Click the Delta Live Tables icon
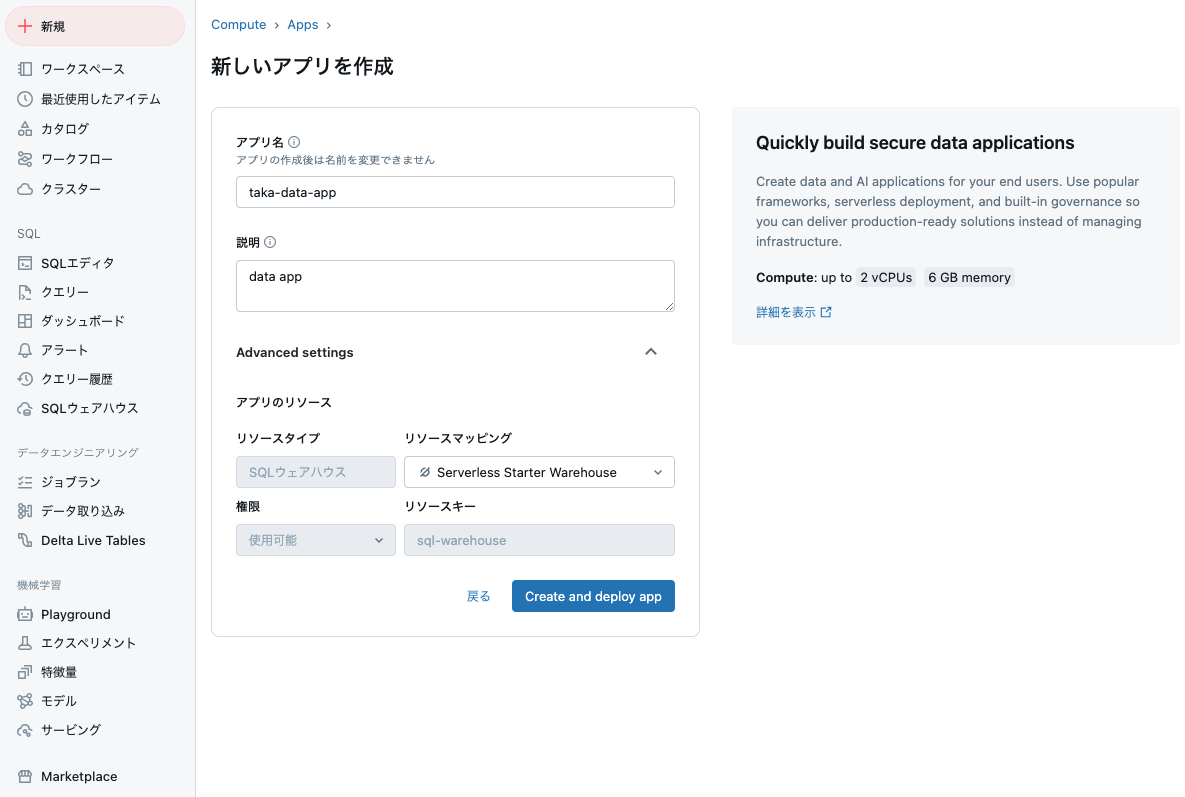The width and height of the screenshot is (1185, 797). click(x=25, y=540)
